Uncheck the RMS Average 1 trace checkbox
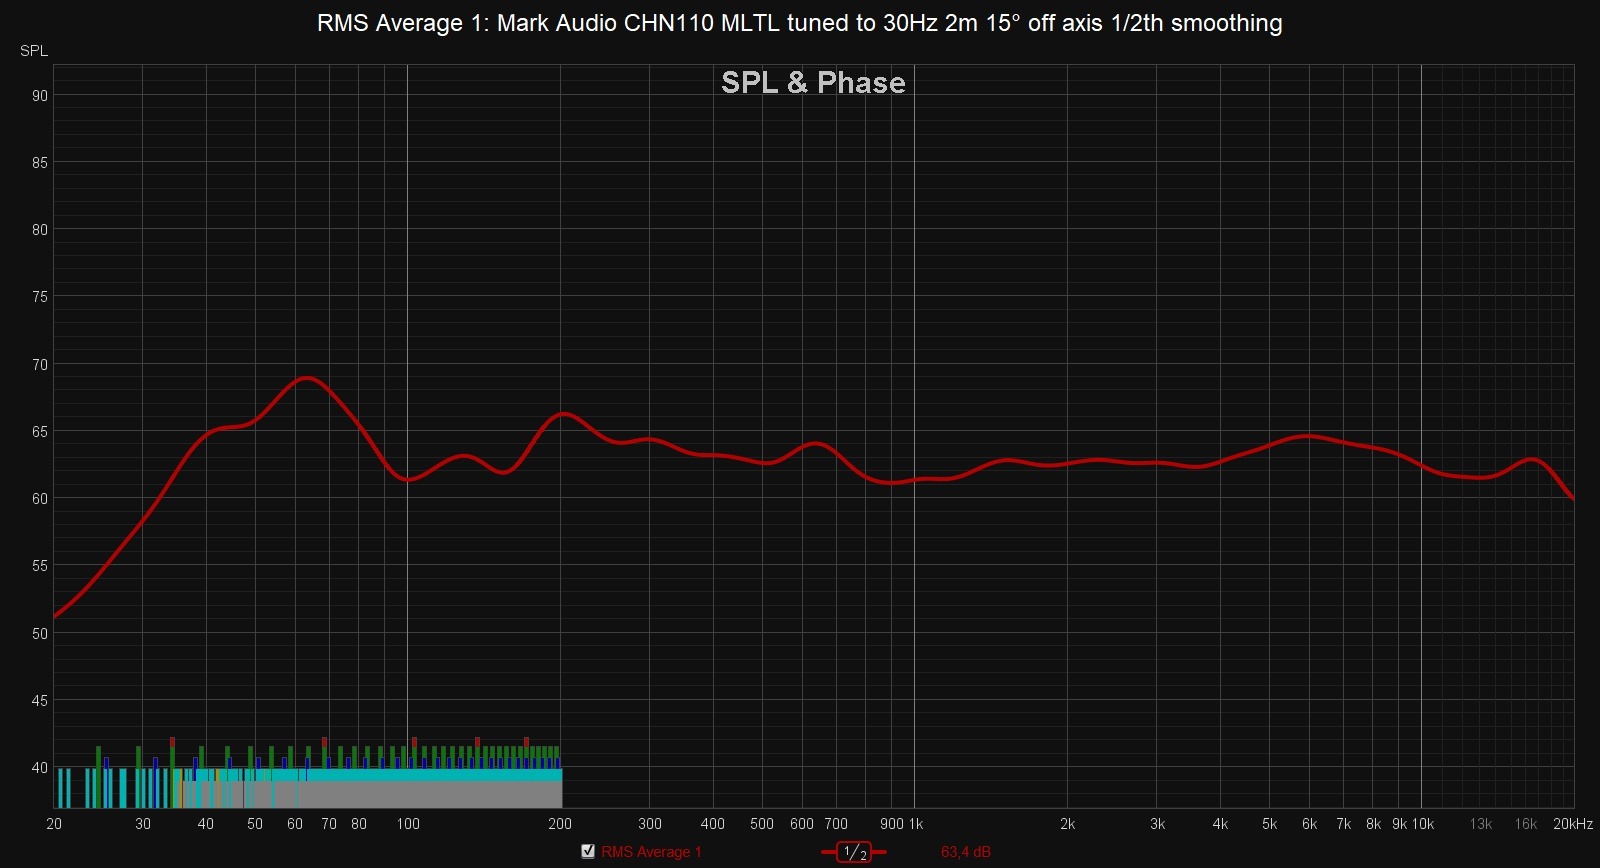The height and width of the screenshot is (868, 1600). pos(588,851)
